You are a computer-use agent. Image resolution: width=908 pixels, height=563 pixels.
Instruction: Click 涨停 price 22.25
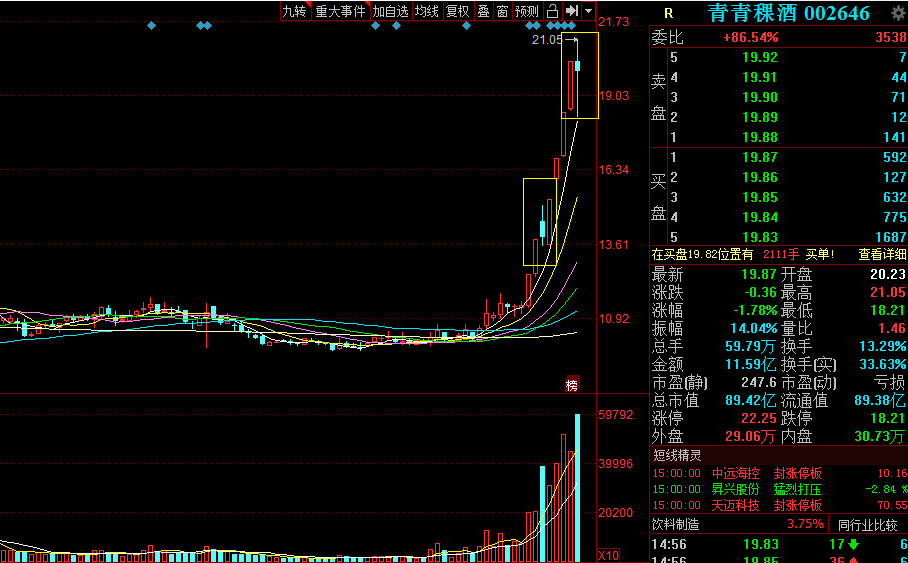click(x=759, y=418)
